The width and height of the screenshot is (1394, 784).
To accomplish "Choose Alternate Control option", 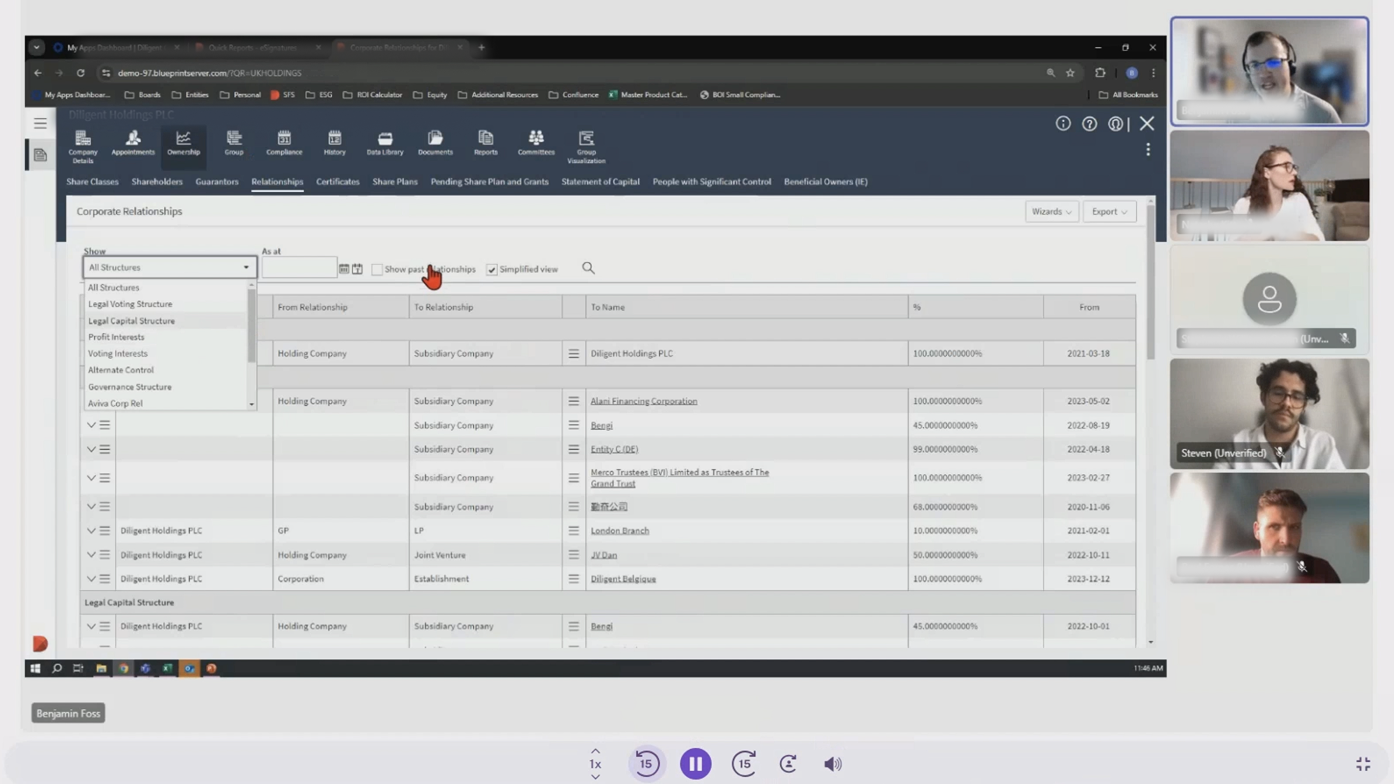I will point(121,370).
